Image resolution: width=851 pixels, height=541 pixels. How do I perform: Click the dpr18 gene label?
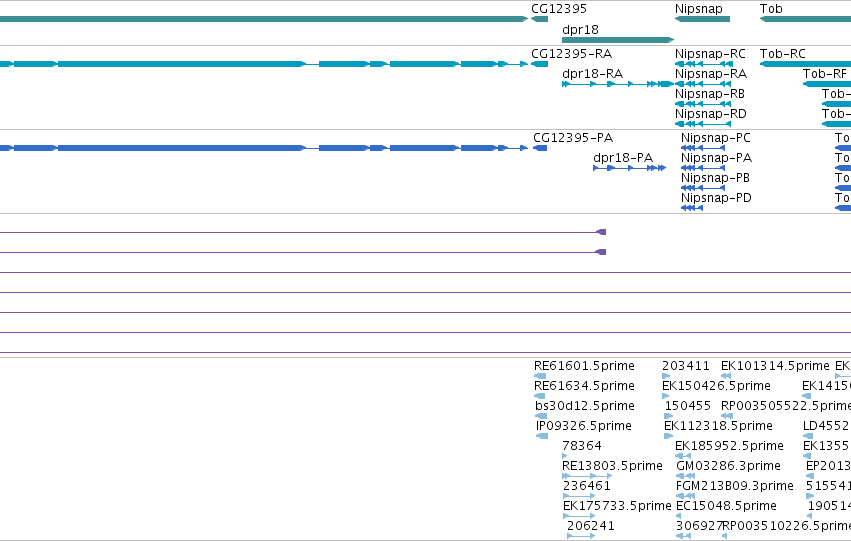[x=580, y=29]
